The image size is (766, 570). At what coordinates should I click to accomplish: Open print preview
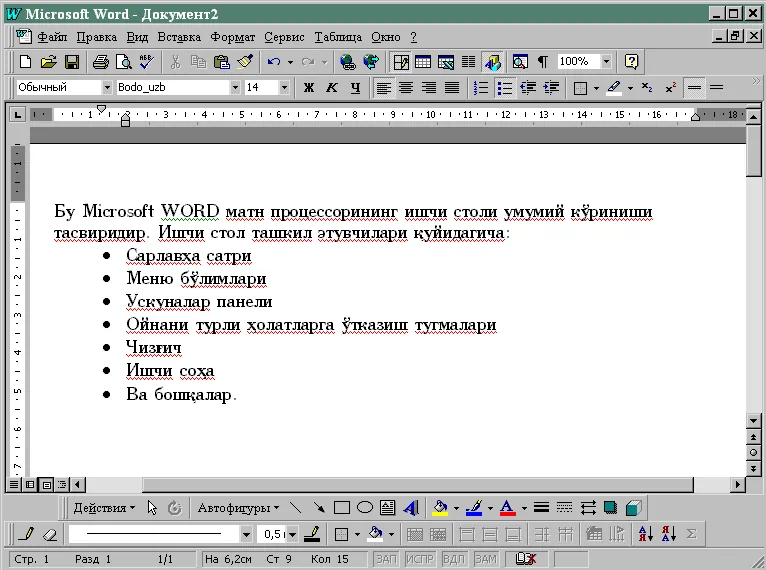point(124,62)
